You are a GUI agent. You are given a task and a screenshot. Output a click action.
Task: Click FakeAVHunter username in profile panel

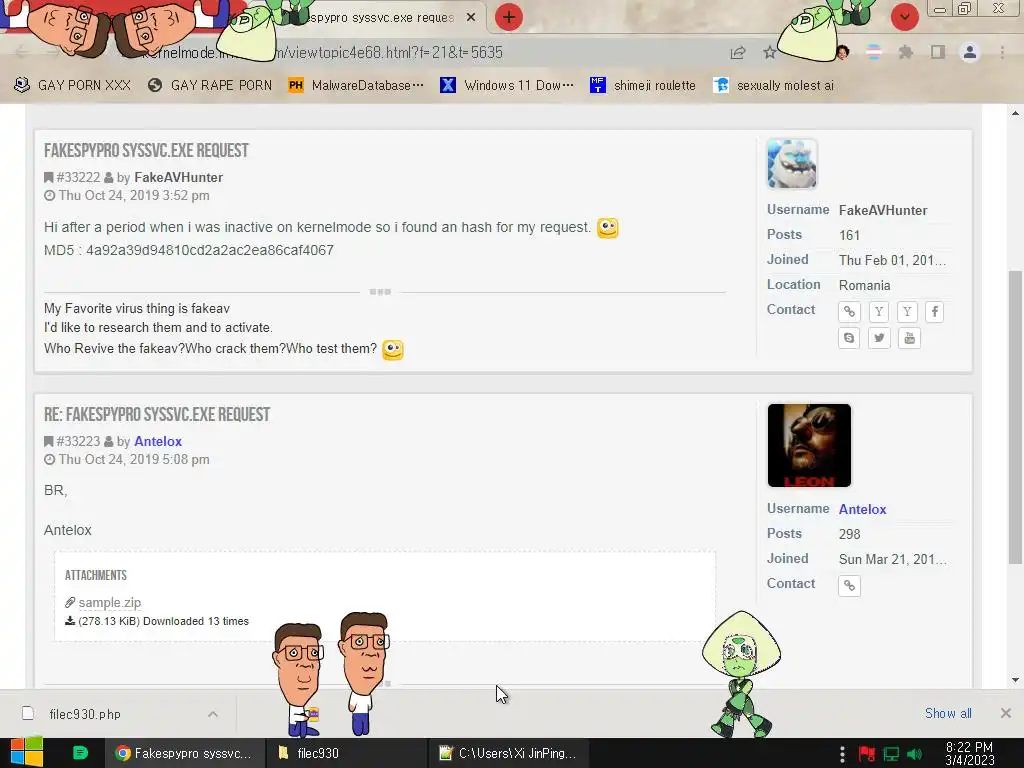[883, 210]
